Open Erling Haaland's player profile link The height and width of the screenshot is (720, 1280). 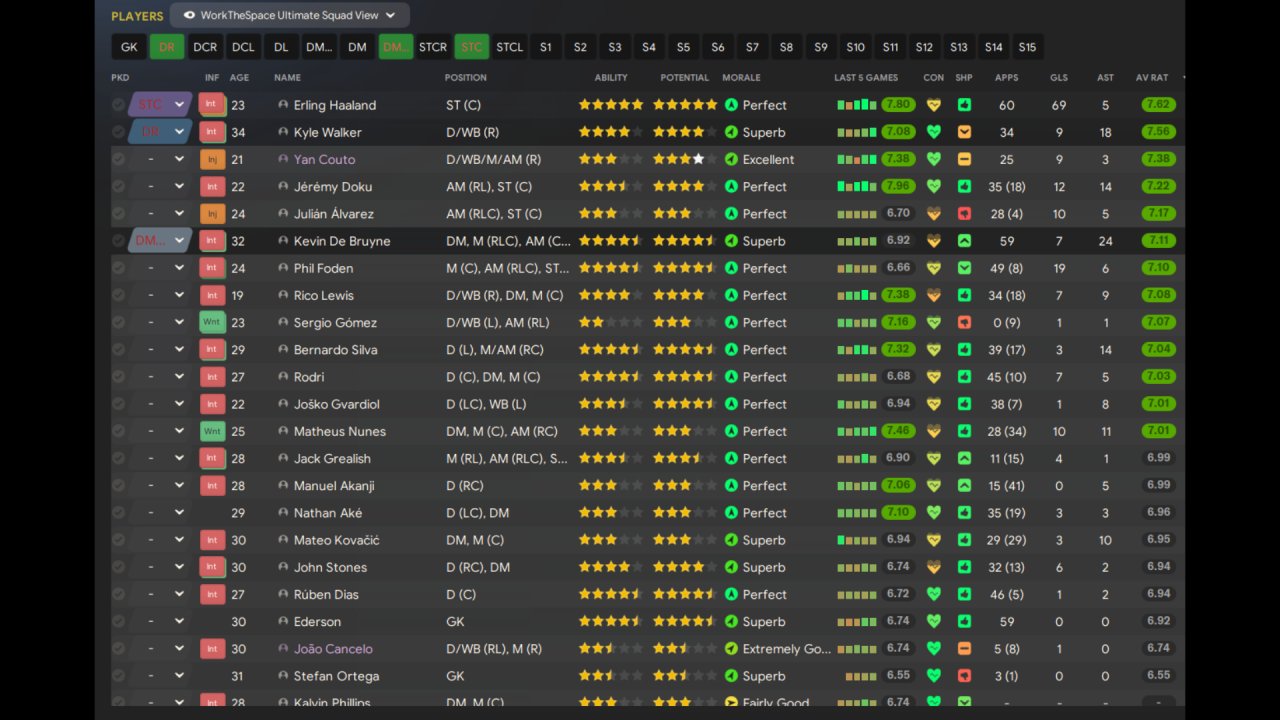[335, 105]
